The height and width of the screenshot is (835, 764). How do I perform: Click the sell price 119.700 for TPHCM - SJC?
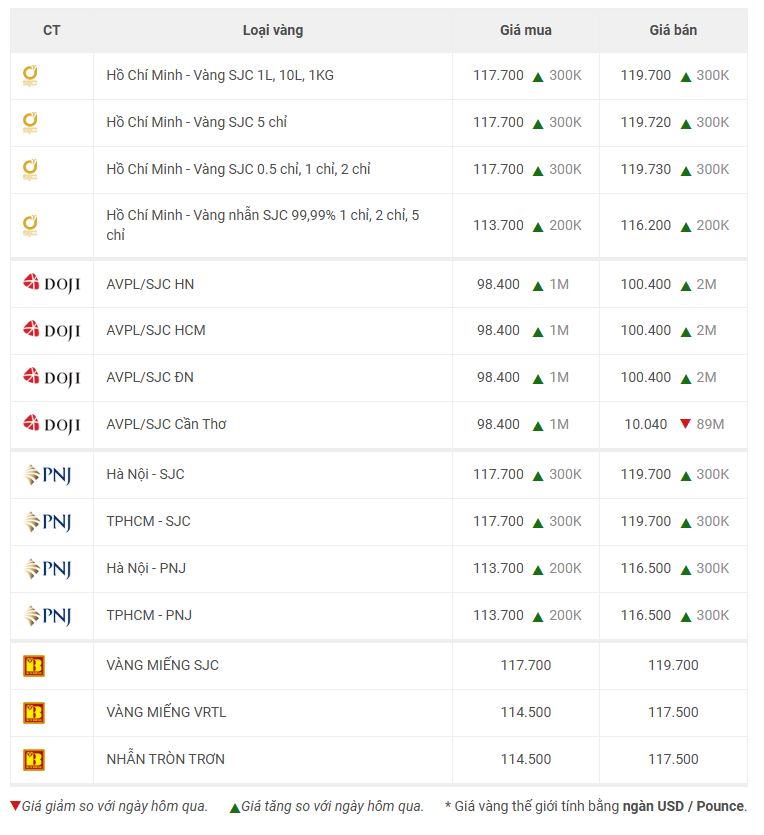(645, 521)
